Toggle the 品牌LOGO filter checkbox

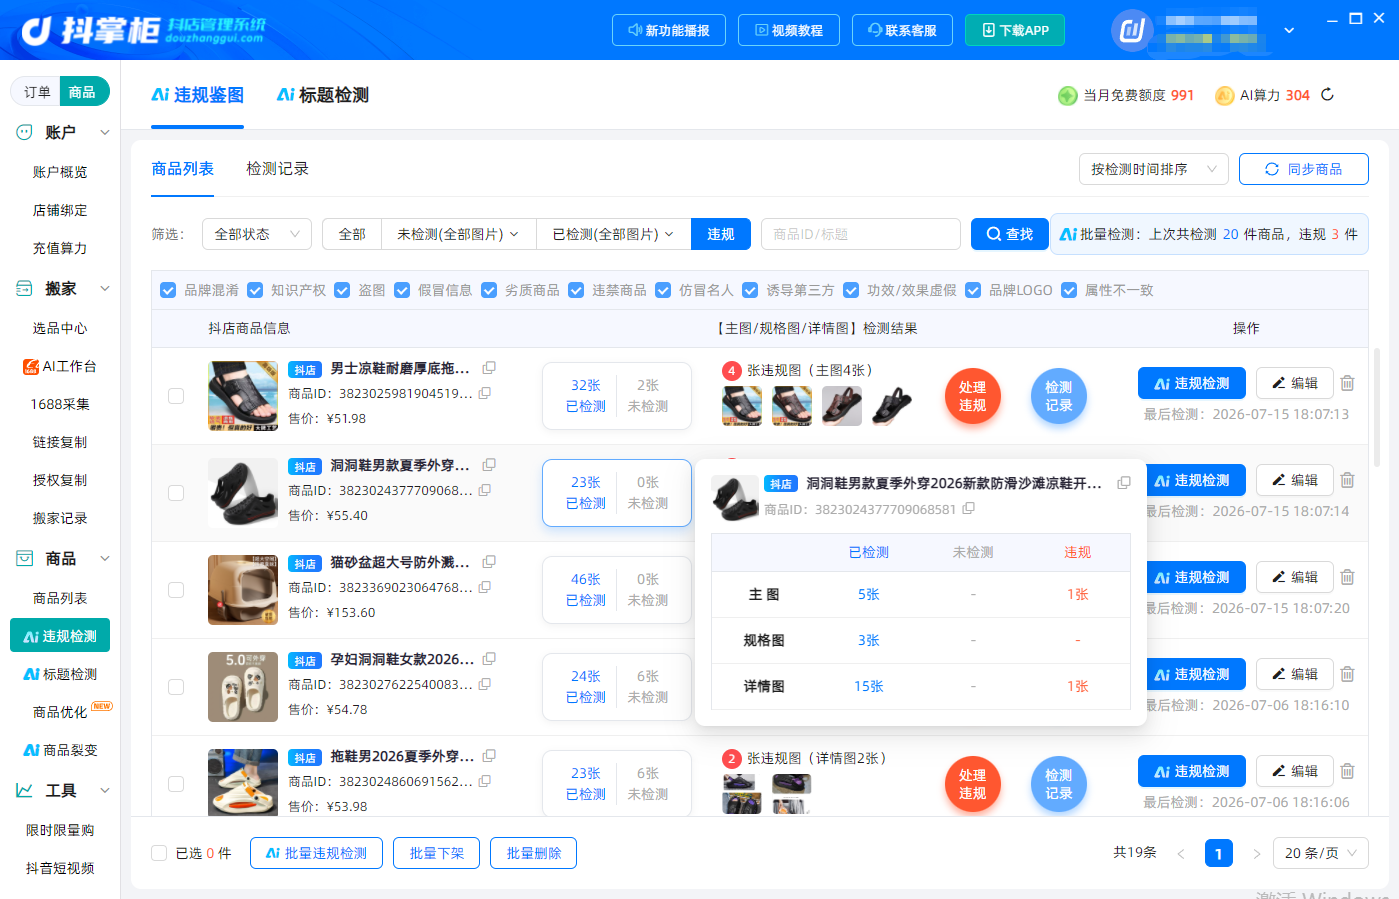coord(973,290)
